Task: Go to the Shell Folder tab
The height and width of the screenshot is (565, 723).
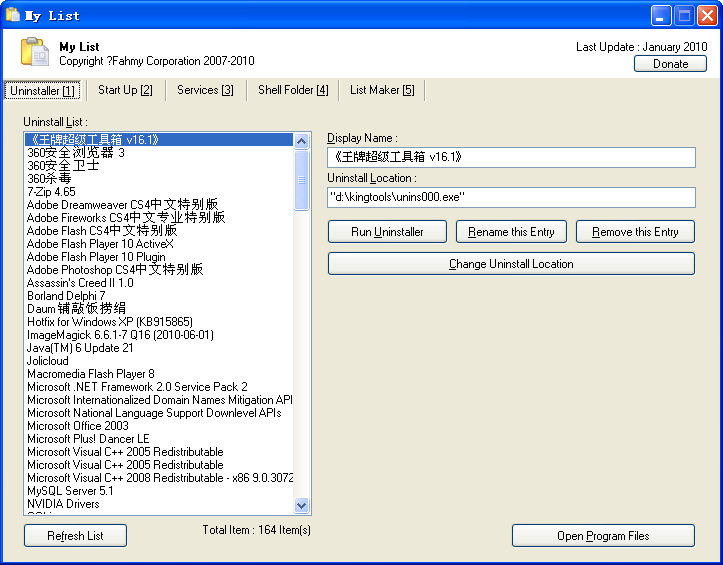Action: (x=293, y=90)
